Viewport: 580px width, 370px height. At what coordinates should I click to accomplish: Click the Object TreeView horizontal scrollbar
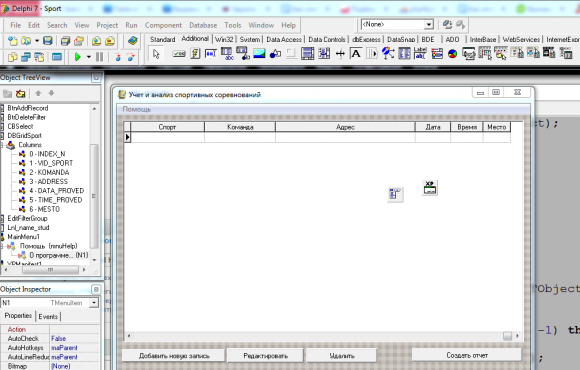[44, 270]
